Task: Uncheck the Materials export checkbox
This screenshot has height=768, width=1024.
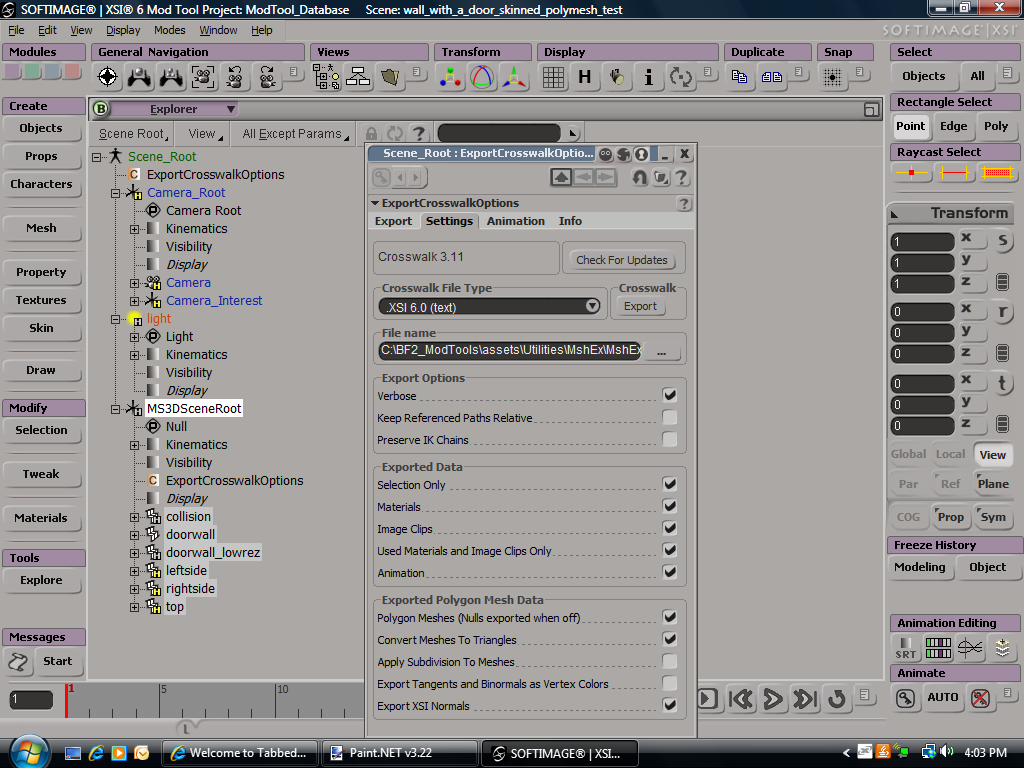Action: click(669, 506)
